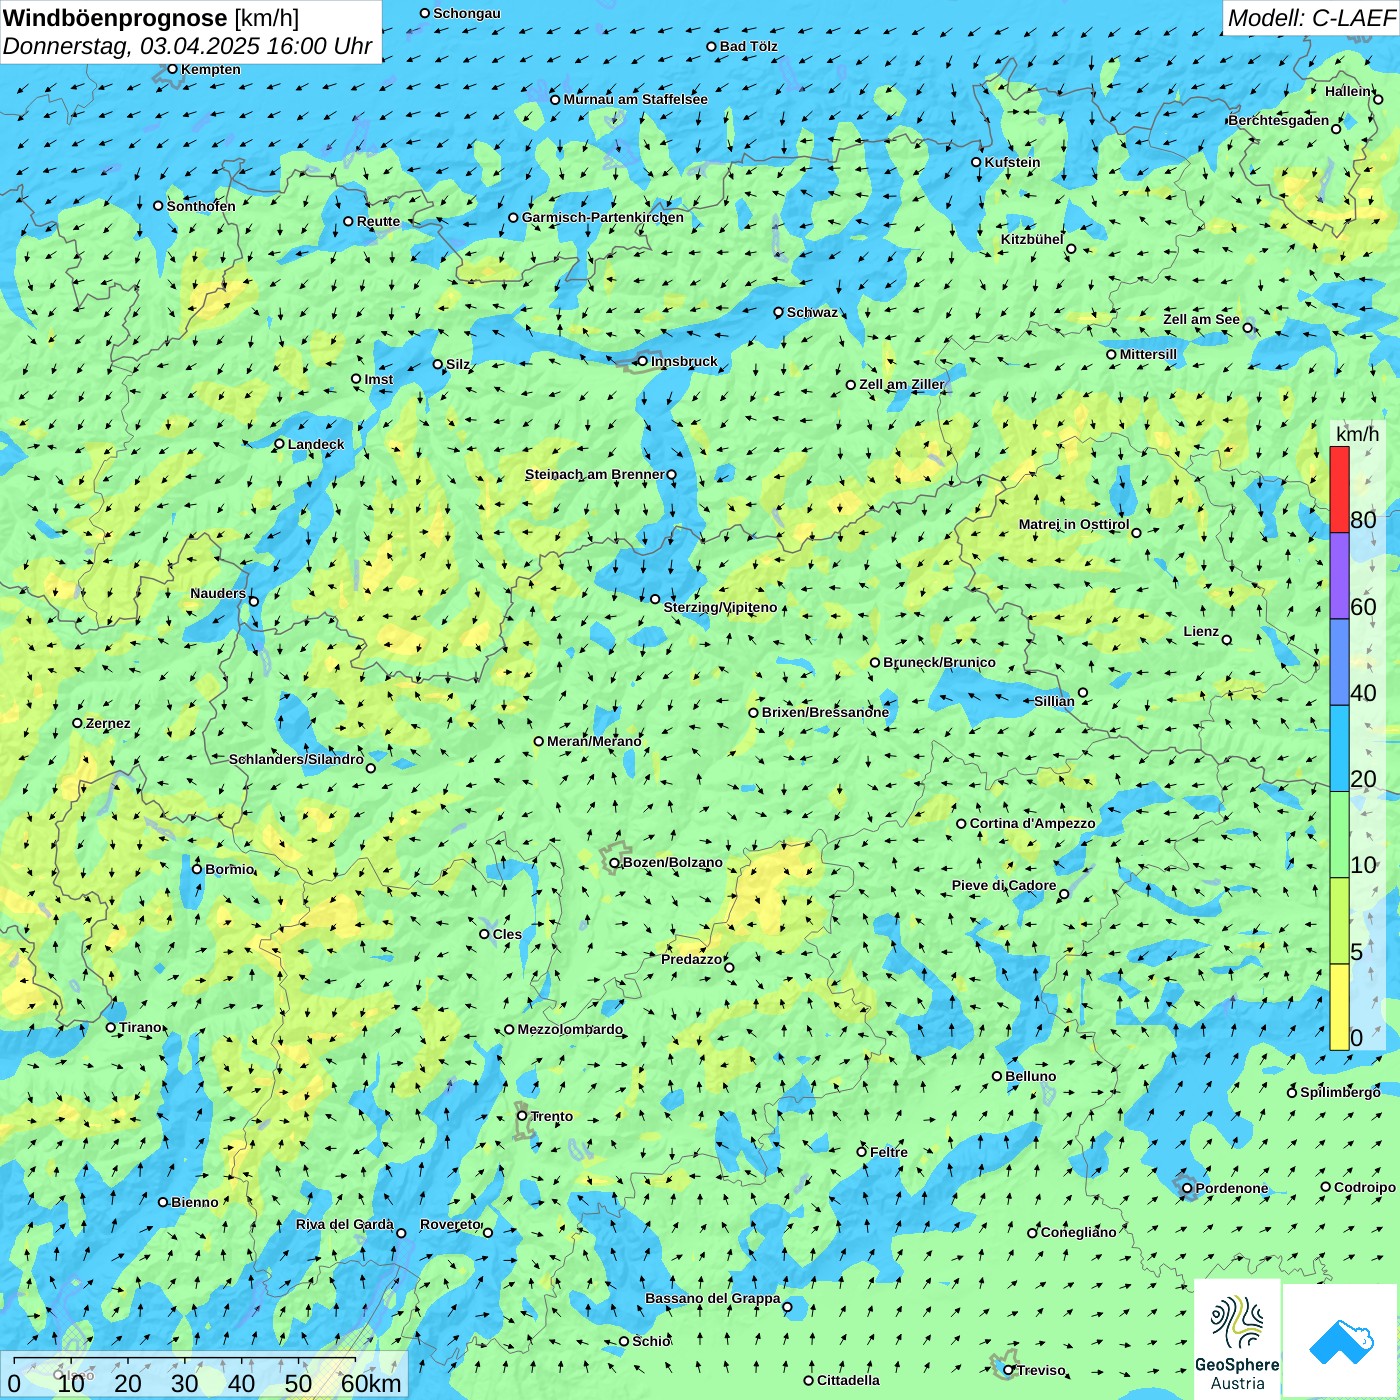Click the Garmisch-Partenkirchen location dot

point(513,217)
